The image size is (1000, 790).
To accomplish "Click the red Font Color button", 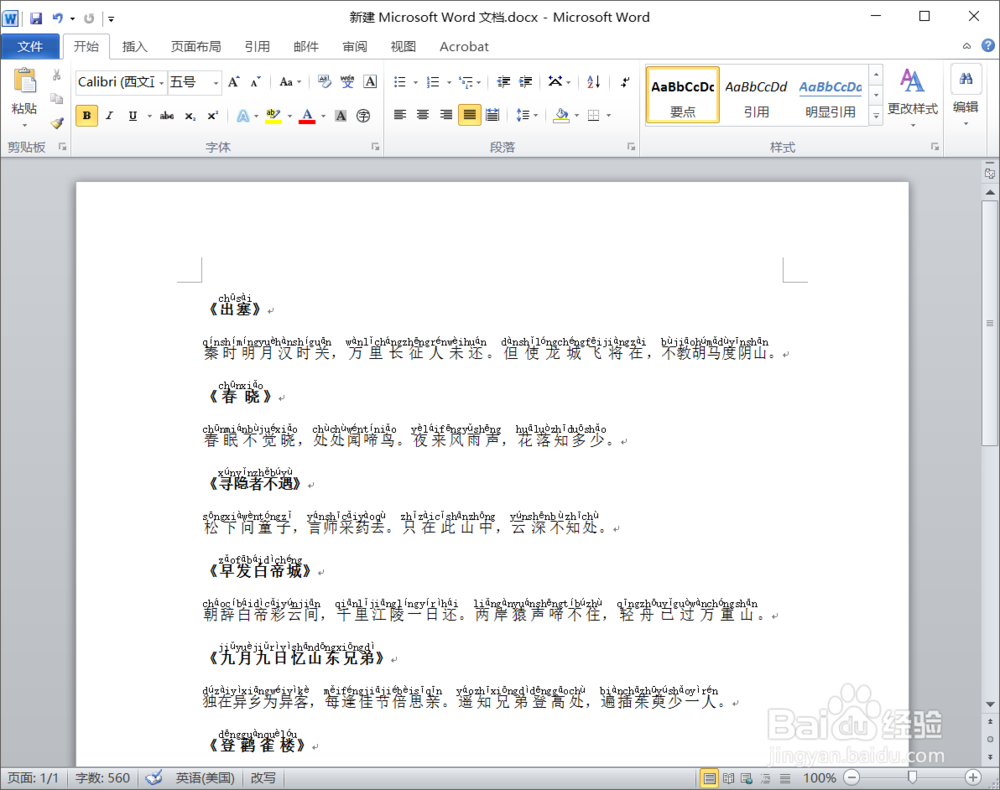I will (x=307, y=115).
